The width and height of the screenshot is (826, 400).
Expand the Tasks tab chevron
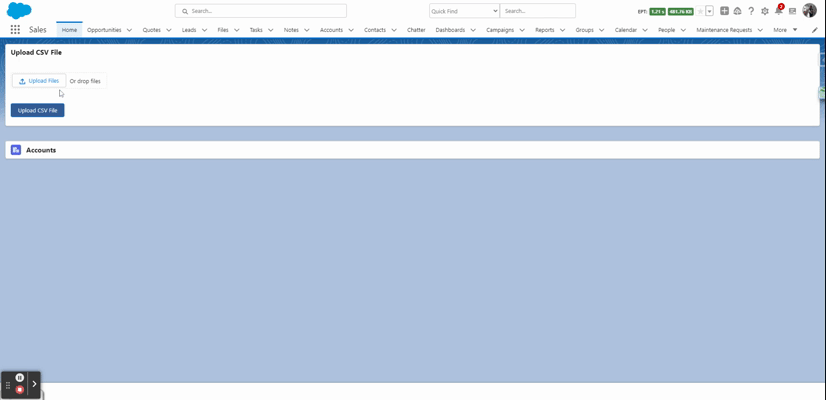pos(271,30)
